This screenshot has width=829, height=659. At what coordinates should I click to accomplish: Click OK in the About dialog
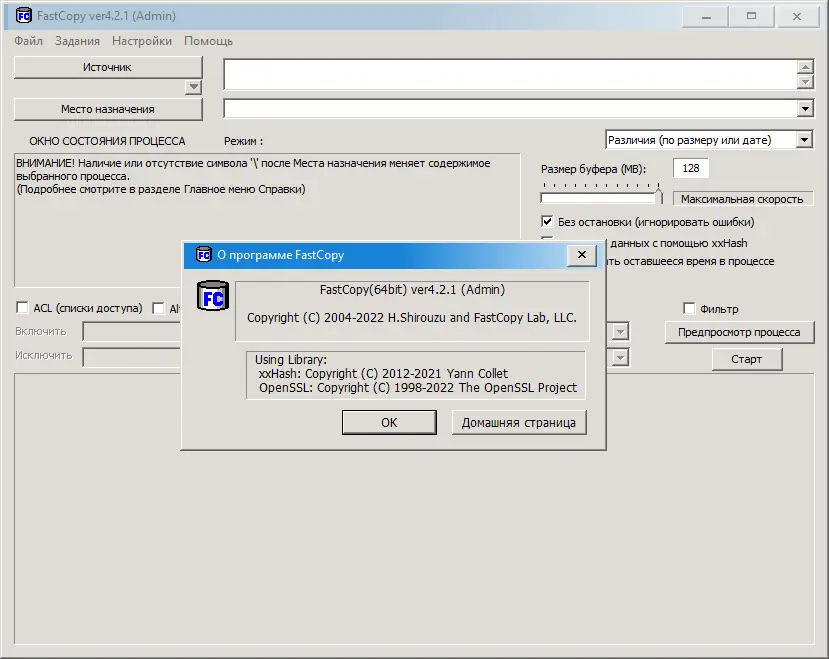pos(389,423)
